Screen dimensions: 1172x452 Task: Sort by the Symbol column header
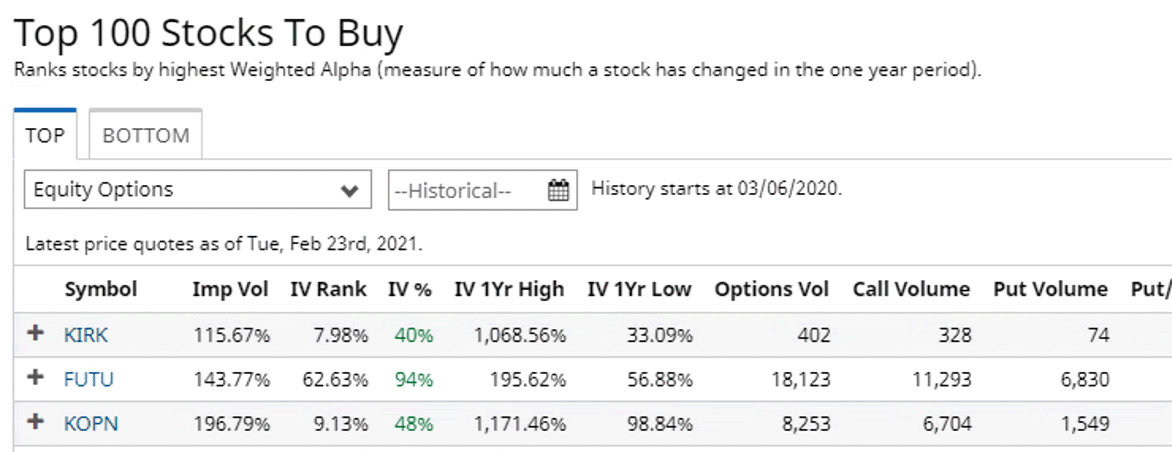click(101, 290)
